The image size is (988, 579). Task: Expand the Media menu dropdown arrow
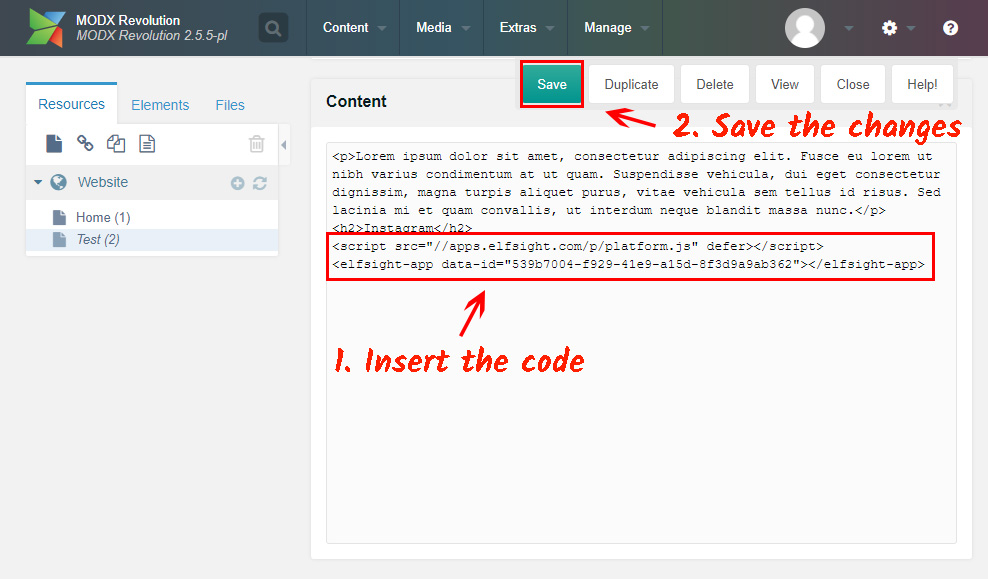pos(466,28)
